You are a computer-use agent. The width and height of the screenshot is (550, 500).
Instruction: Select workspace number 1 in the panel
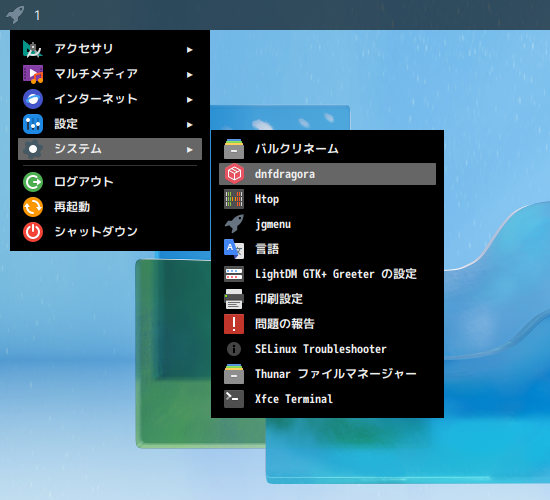click(37, 15)
